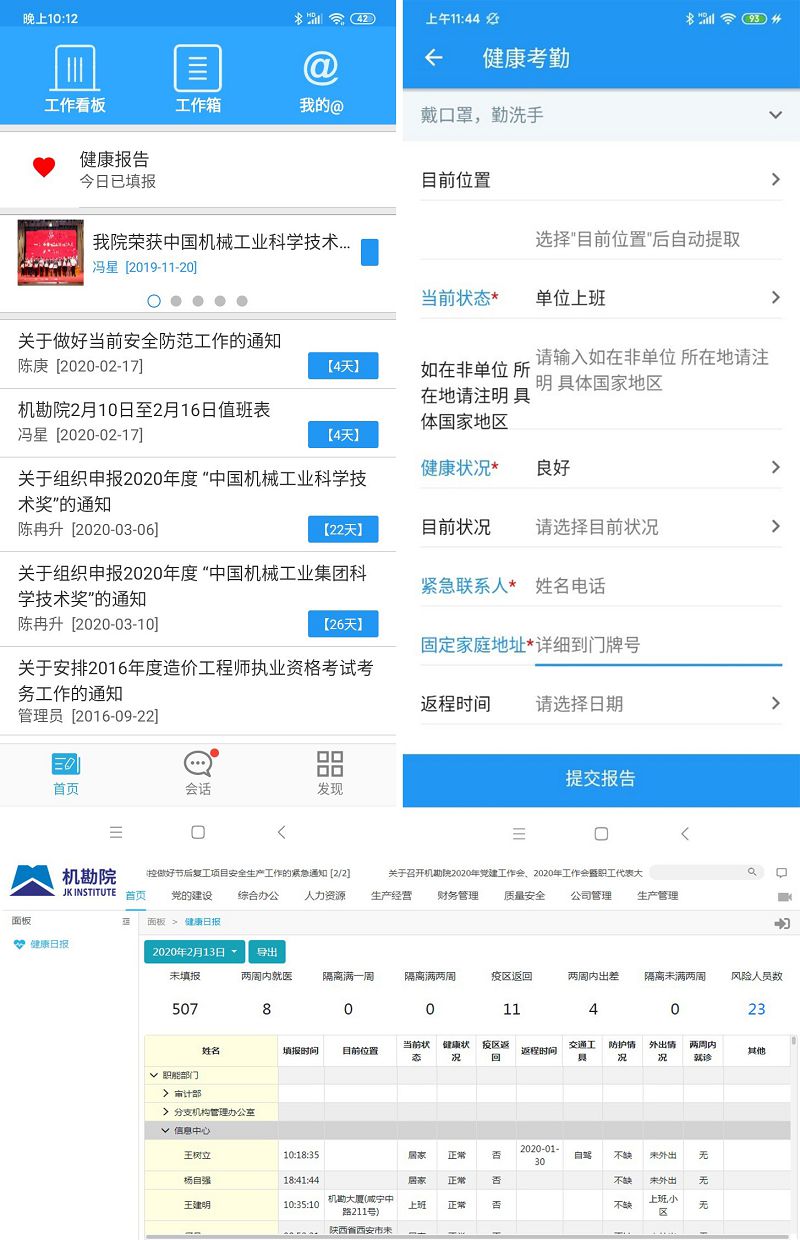800x1240 pixels.
Task: Click the 紧急联系人 name and phone field
Action: (x=655, y=586)
